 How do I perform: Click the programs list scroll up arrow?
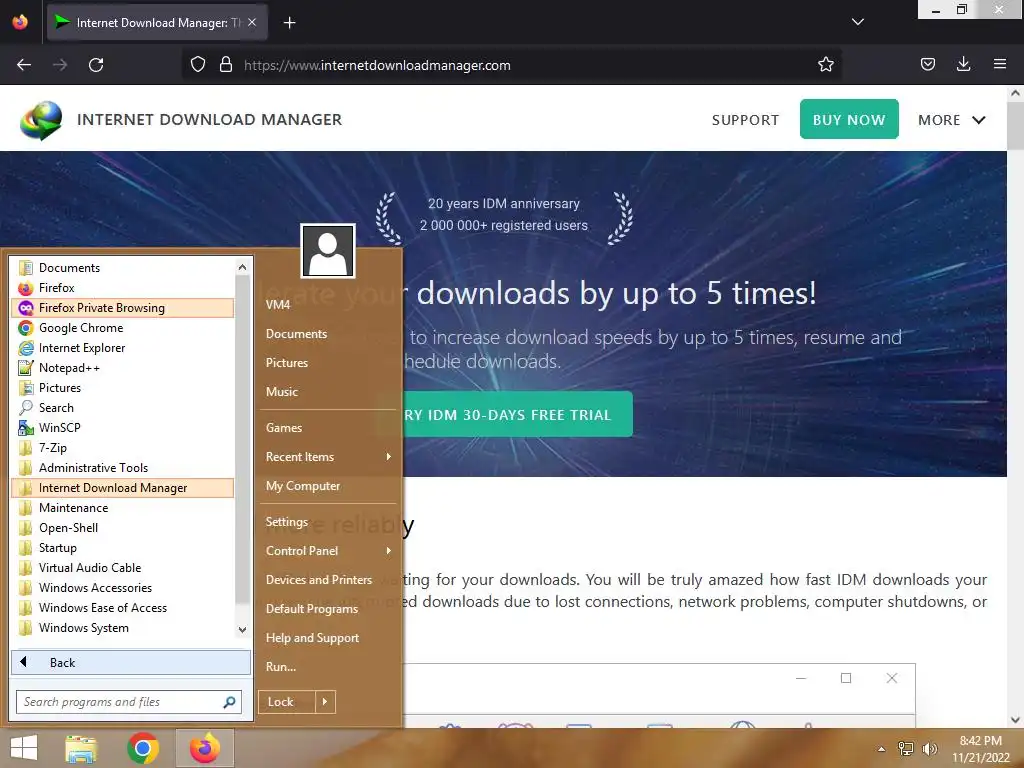[x=242, y=267]
